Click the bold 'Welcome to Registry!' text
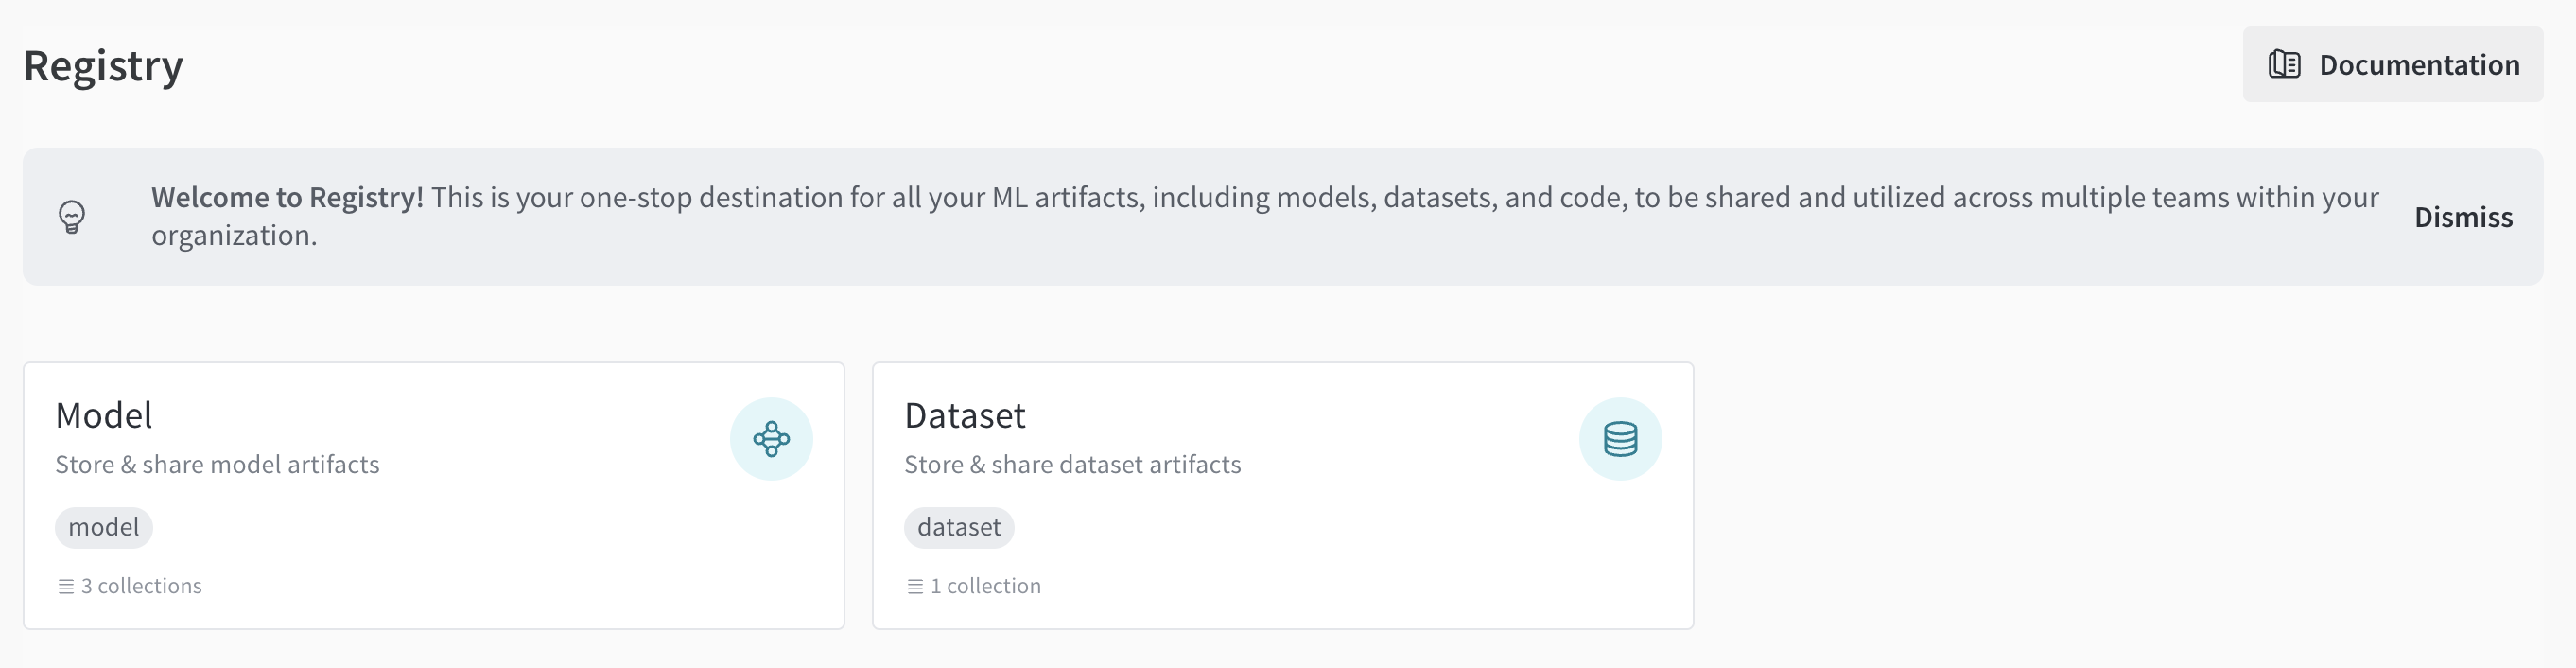Viewport: 2576px width, 668px height. pyautogui.click(x=287, y=197)
